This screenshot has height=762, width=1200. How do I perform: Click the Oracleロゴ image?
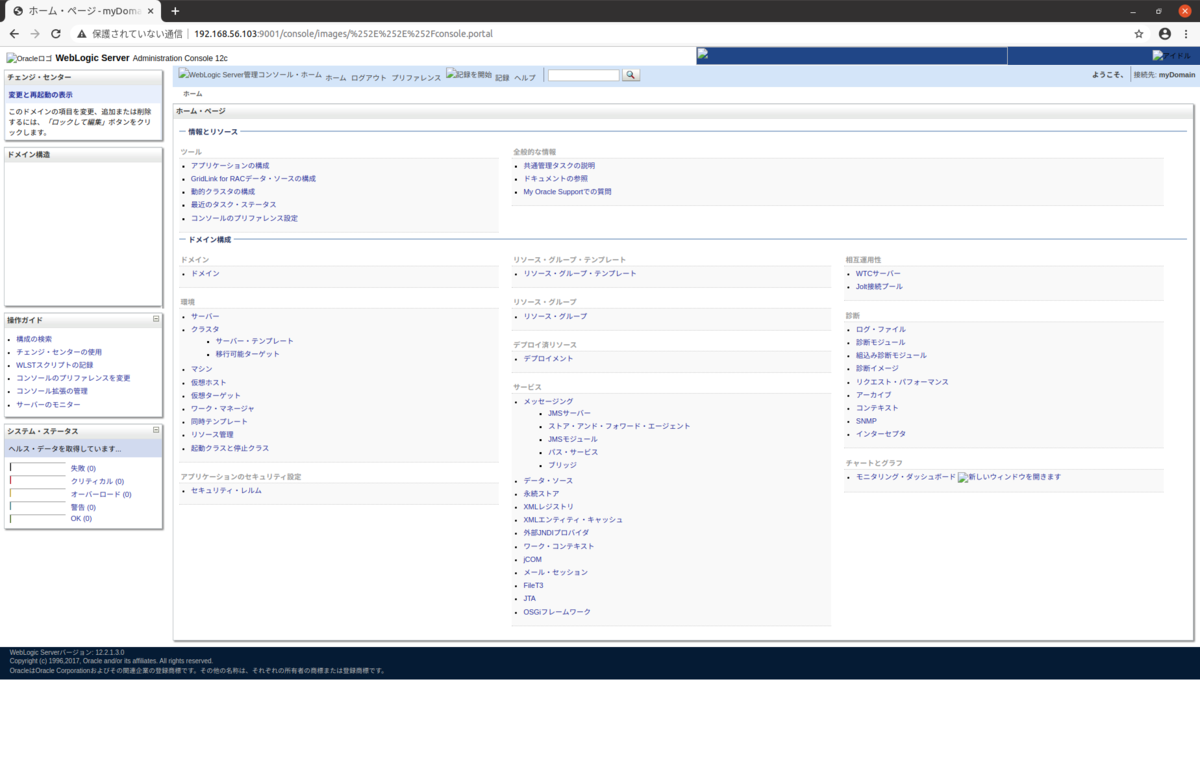[x=29, y=58]
